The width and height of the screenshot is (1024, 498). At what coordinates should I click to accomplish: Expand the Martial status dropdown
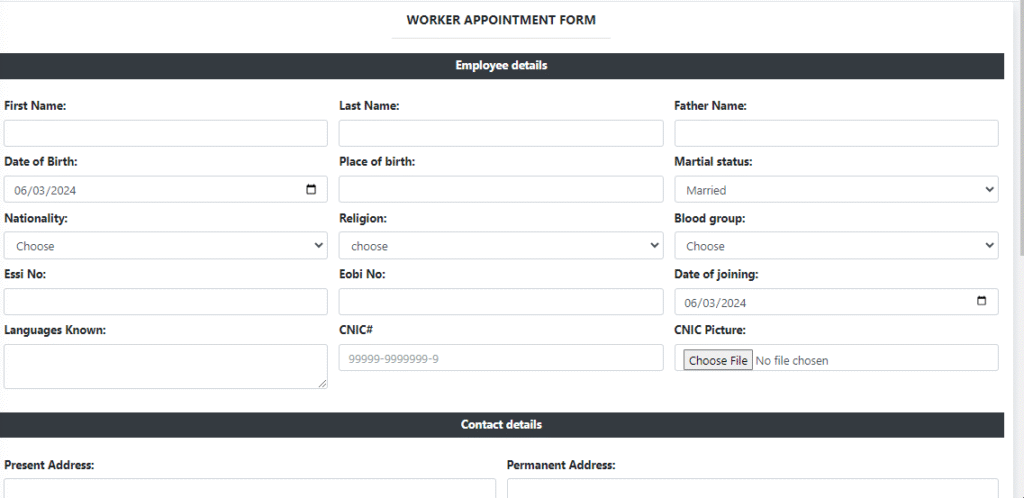[836, 189]
